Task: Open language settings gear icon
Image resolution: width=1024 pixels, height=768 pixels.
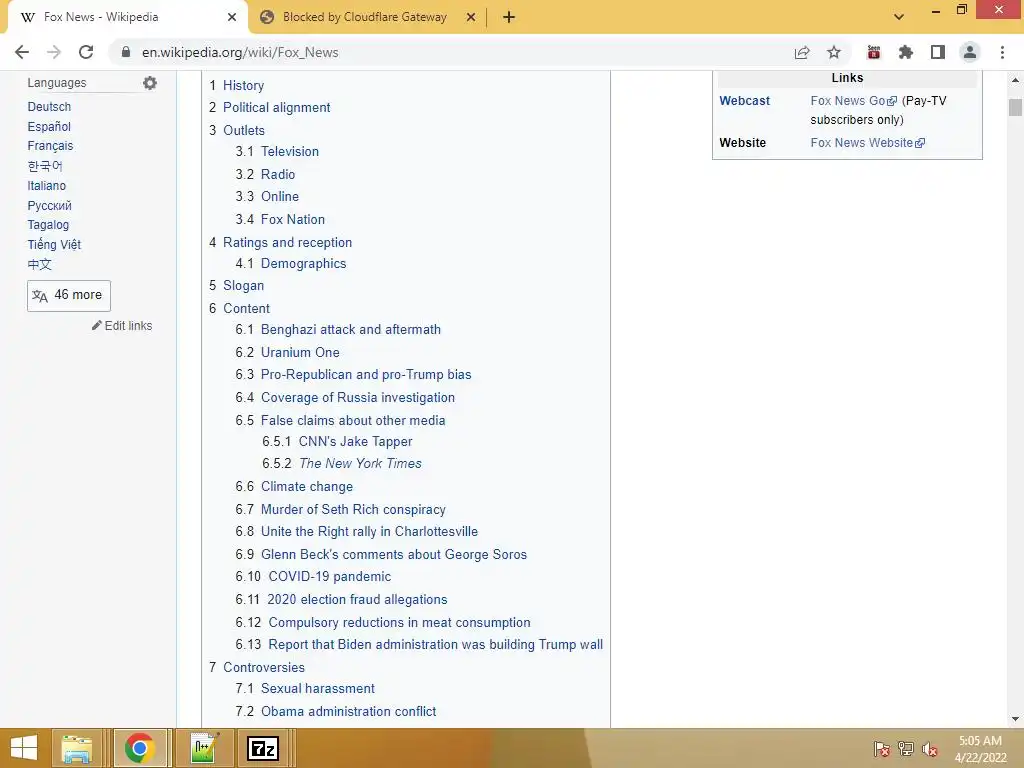Action: (x=150, y=83)
